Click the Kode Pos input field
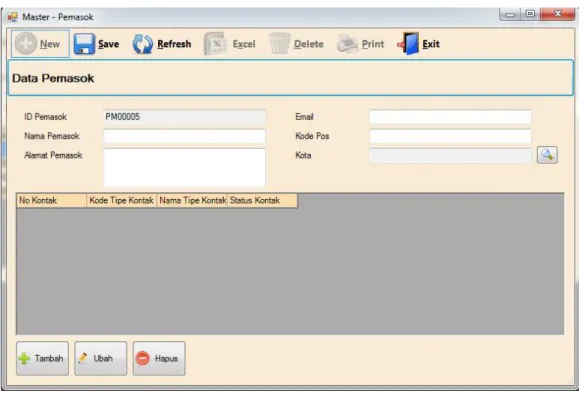This screenshot has height=397, width=579. pyautogui.click(x=450, y=136)
